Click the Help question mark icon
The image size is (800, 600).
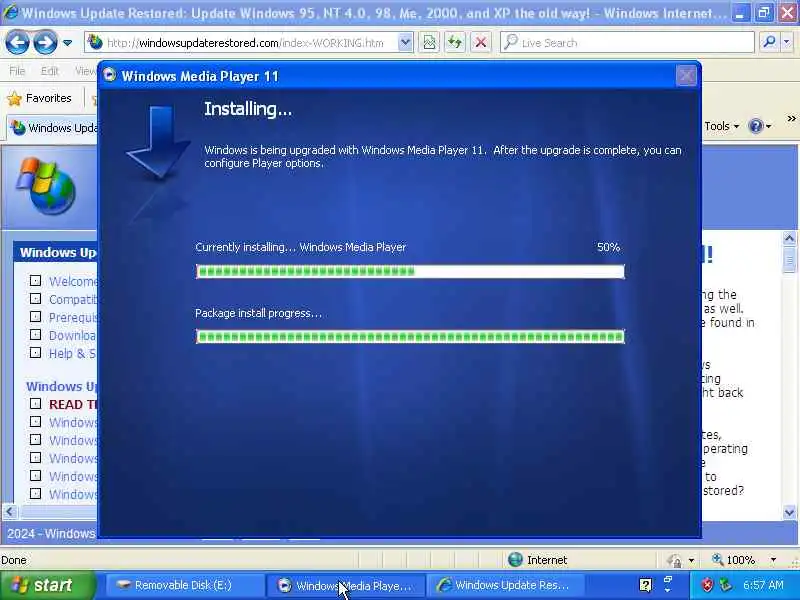(756, 126)
